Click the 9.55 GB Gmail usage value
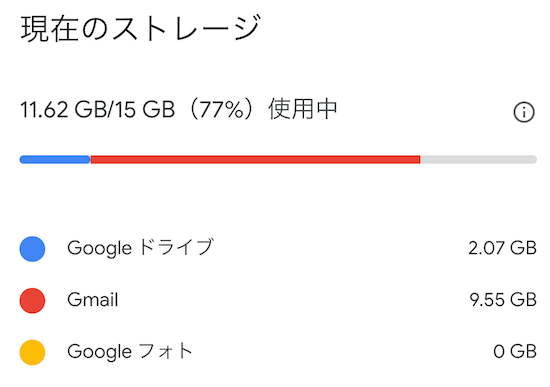 [503, 300]
